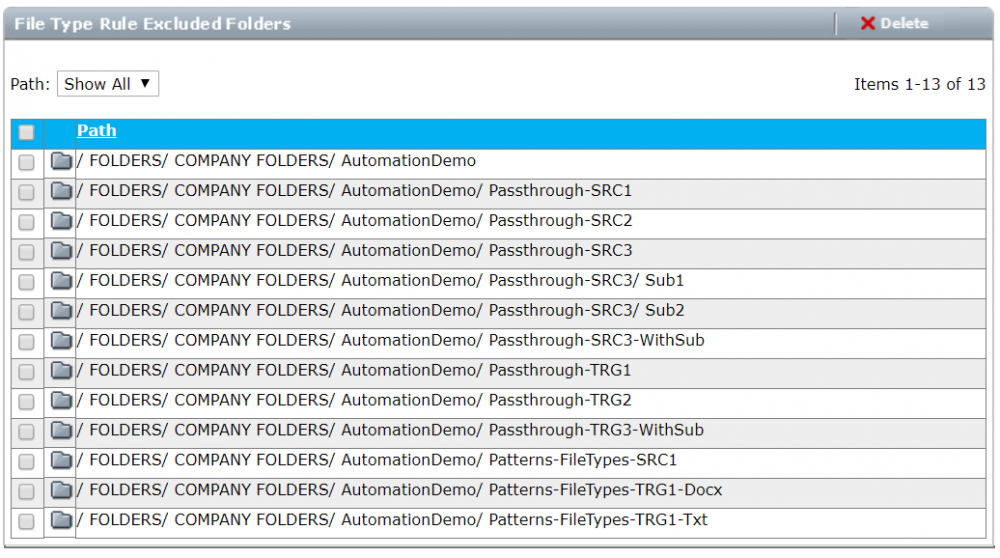This screenshot has width=1000, height=558.
Task: Click folder icon beside Passthrough-TRG1
Action: click(x=62, y=371)
